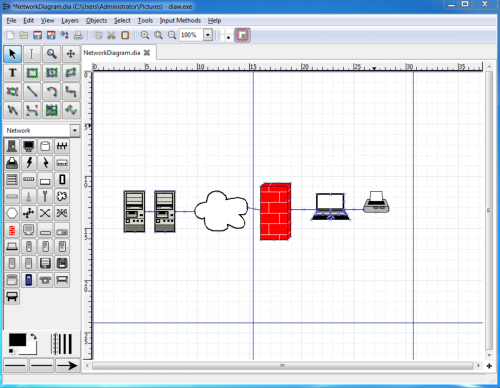Click the Cut scissors toolbar icon
This screenshot has height=388, width=500.
[111, 35]
